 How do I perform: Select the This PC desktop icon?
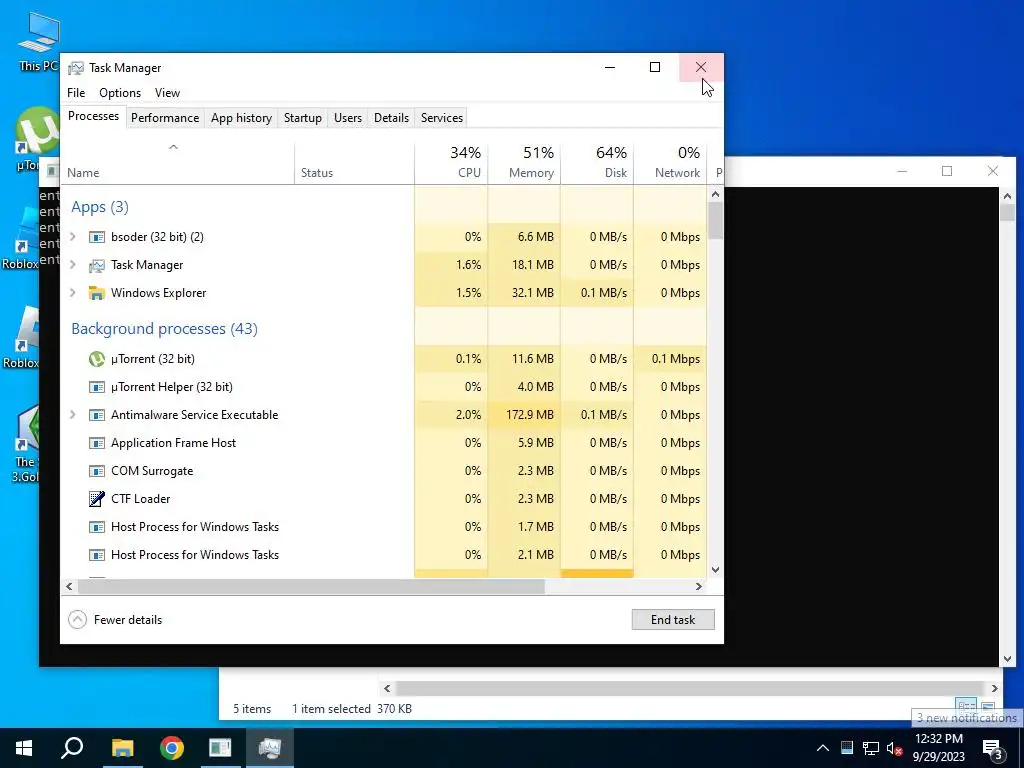tap(39, 41)
